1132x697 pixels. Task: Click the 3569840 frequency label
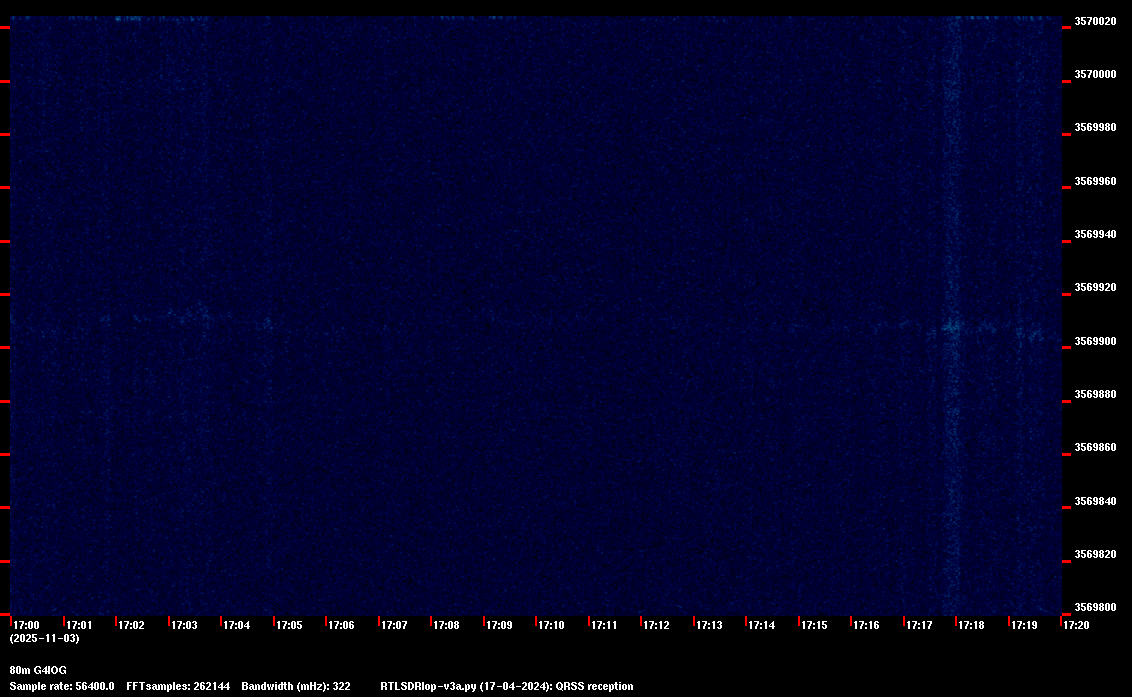point(1095,501)
